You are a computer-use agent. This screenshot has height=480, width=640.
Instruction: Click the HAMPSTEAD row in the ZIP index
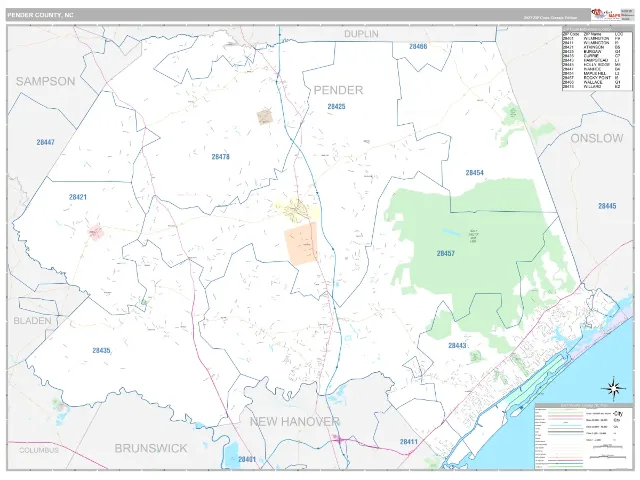pyautogui.click(x=593, y=60)
